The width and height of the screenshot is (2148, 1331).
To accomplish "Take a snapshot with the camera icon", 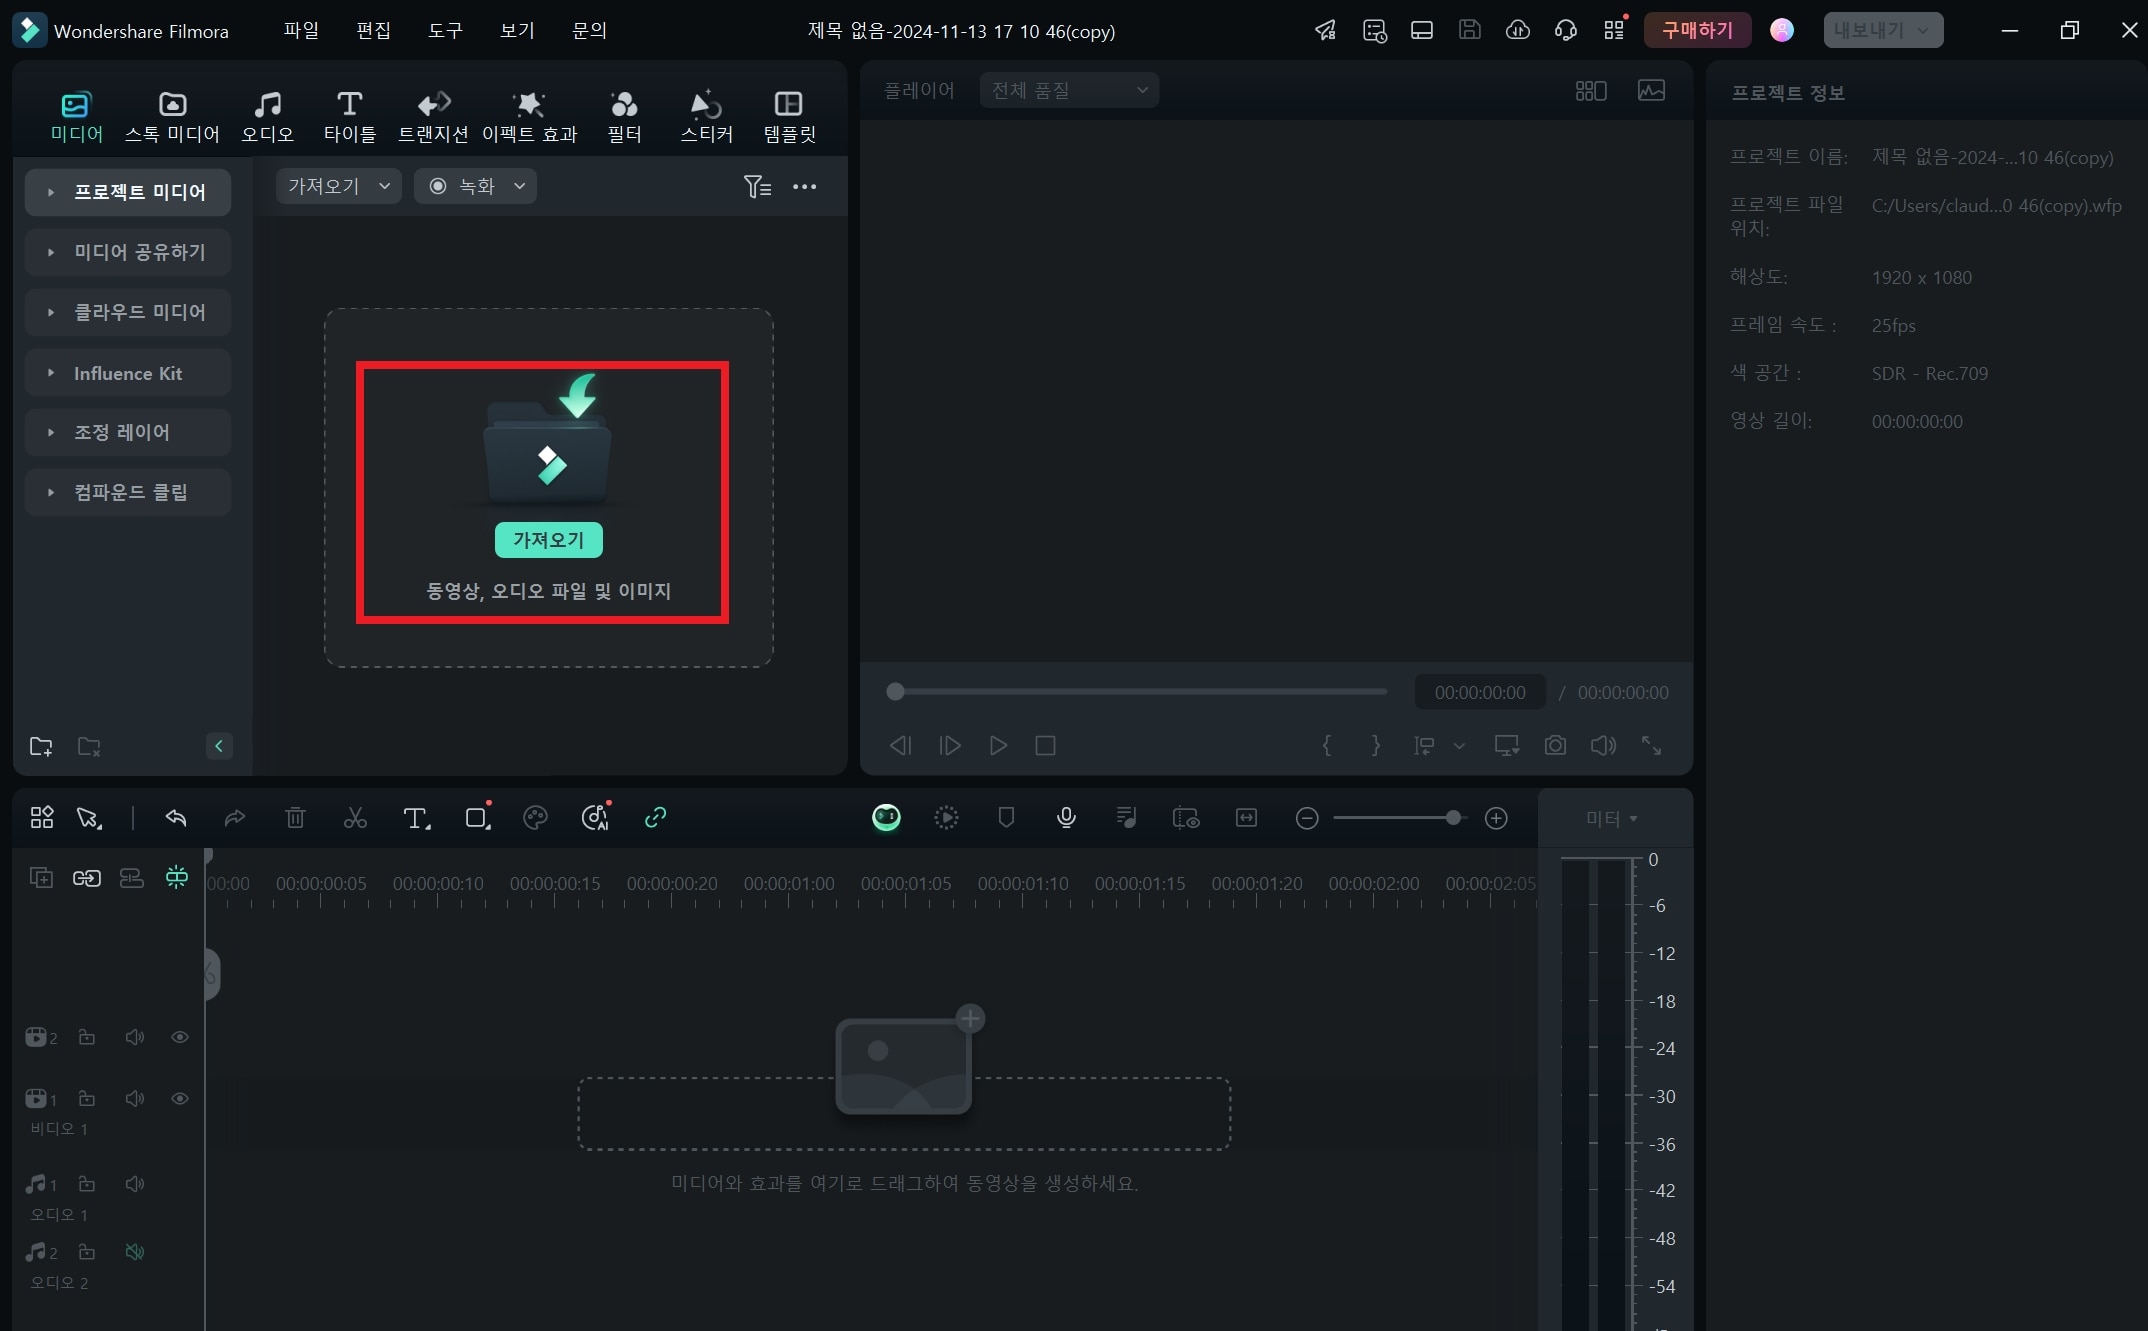I will [x=1555, y=746].
